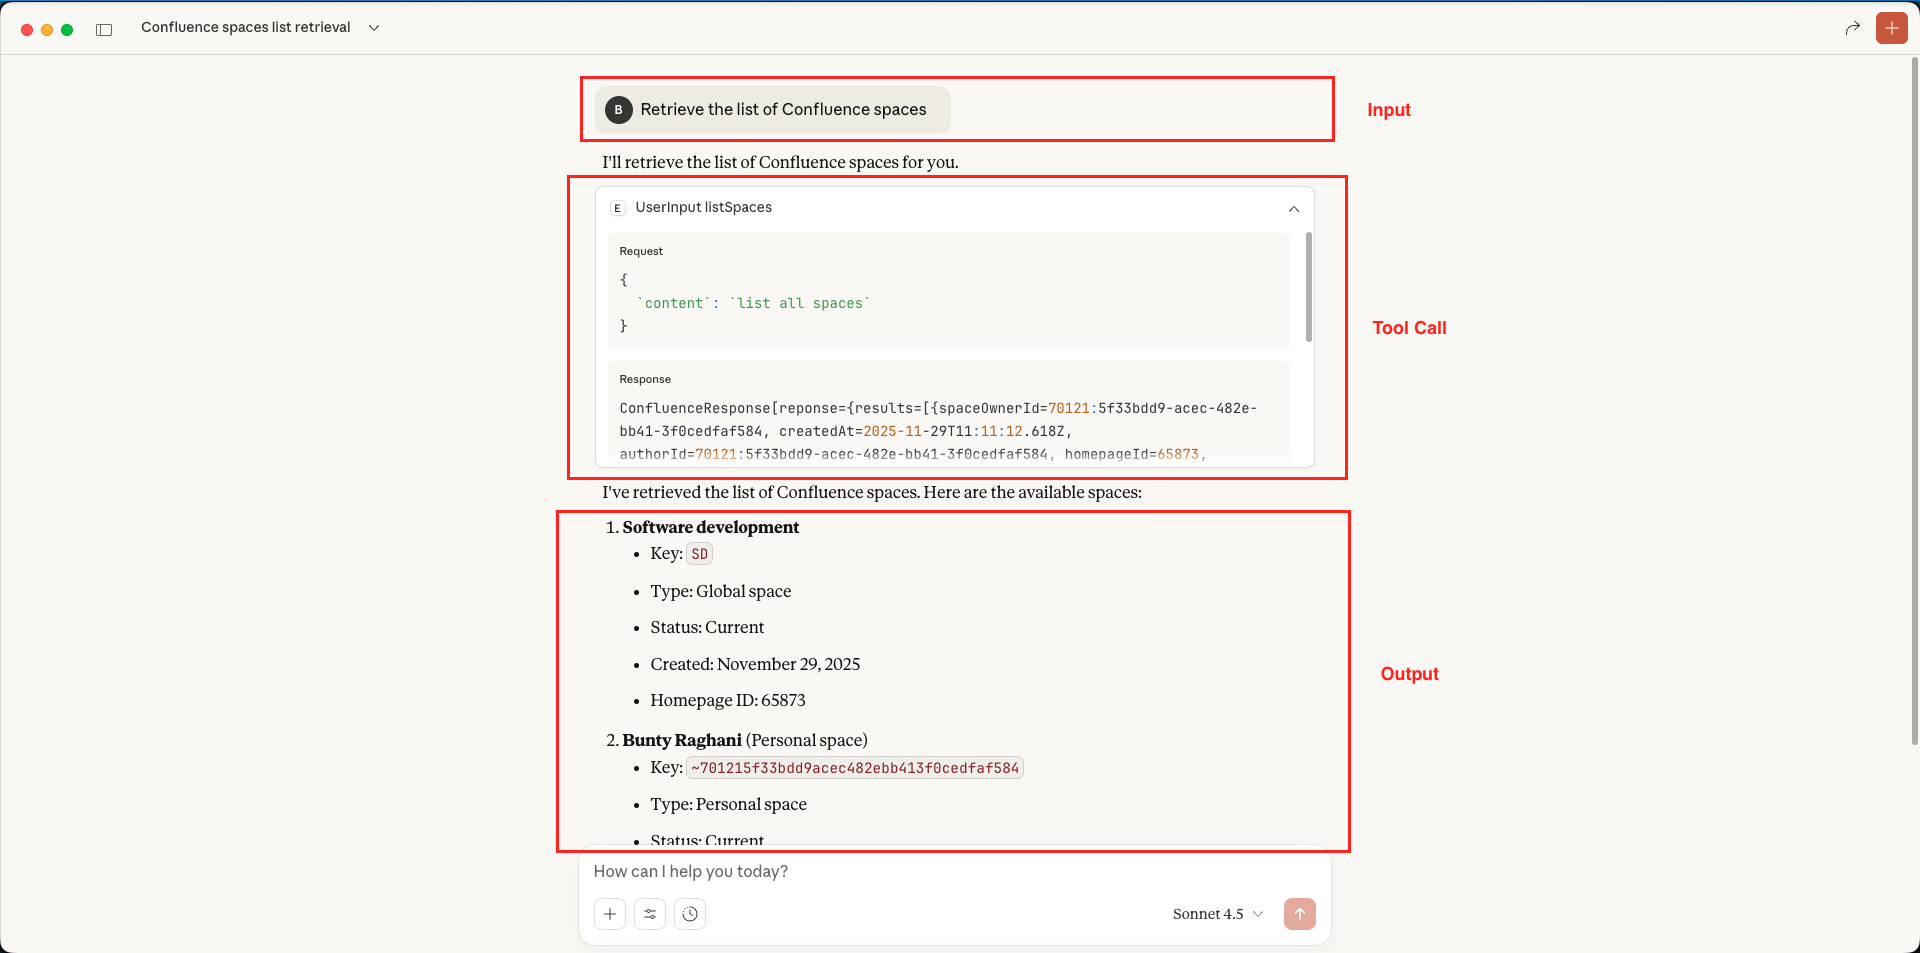This screenshot has height=953, width=1920.
Task: Select the Confluence spaces list retrieval title
Action: tap(245, 27)
